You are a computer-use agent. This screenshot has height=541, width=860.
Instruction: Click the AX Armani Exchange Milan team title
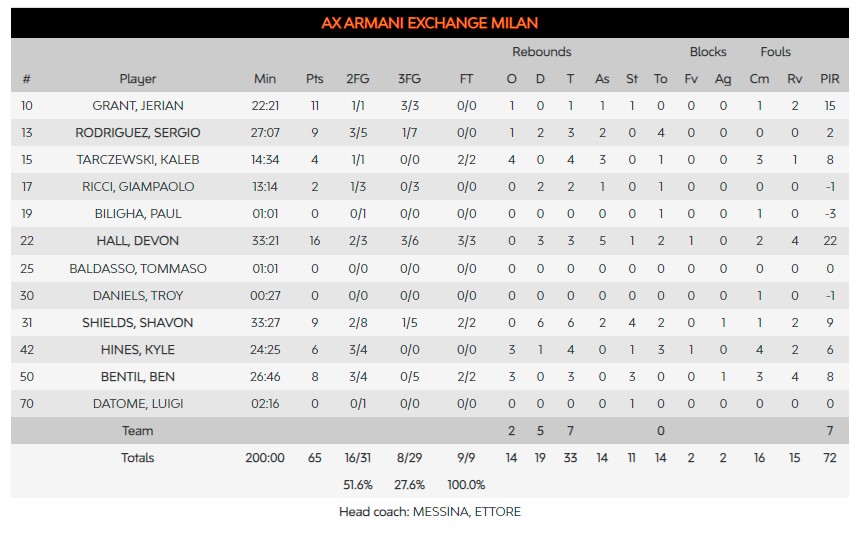click(429, 23)
